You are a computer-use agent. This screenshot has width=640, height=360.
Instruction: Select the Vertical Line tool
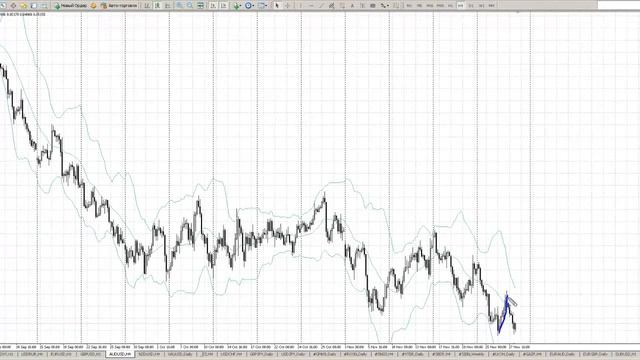pos(300,6)
